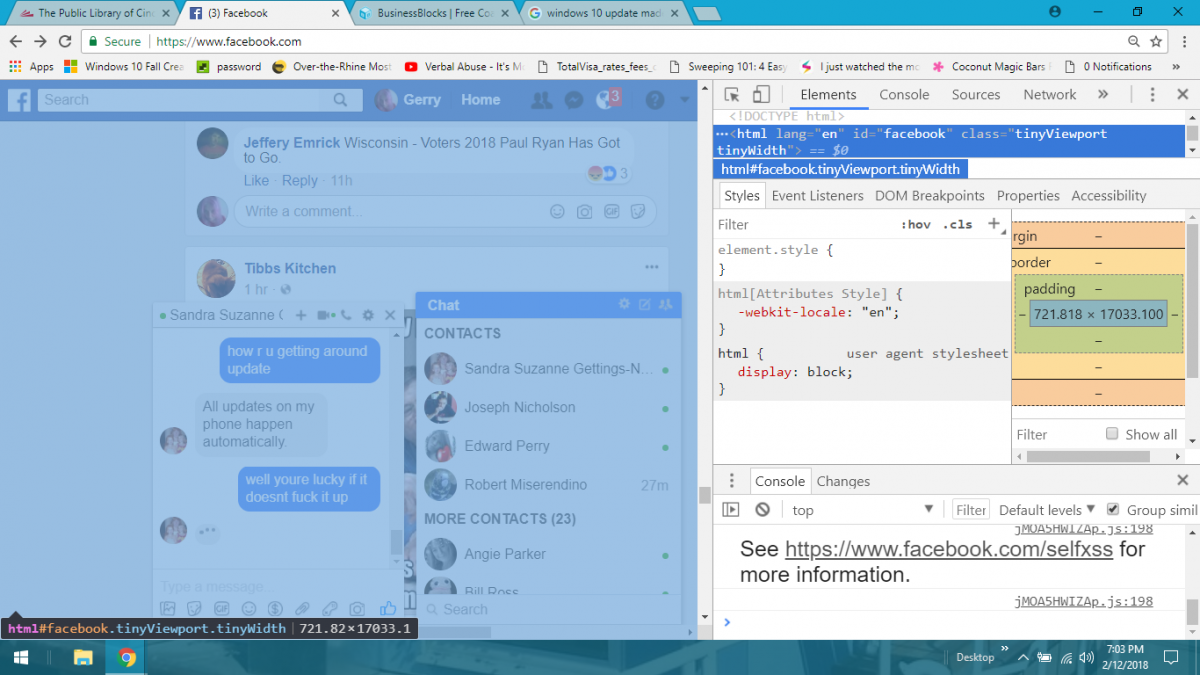The image size is (1200, 675).
Task: Toggle the Show all checkbox
Action: pos(1112,434)
